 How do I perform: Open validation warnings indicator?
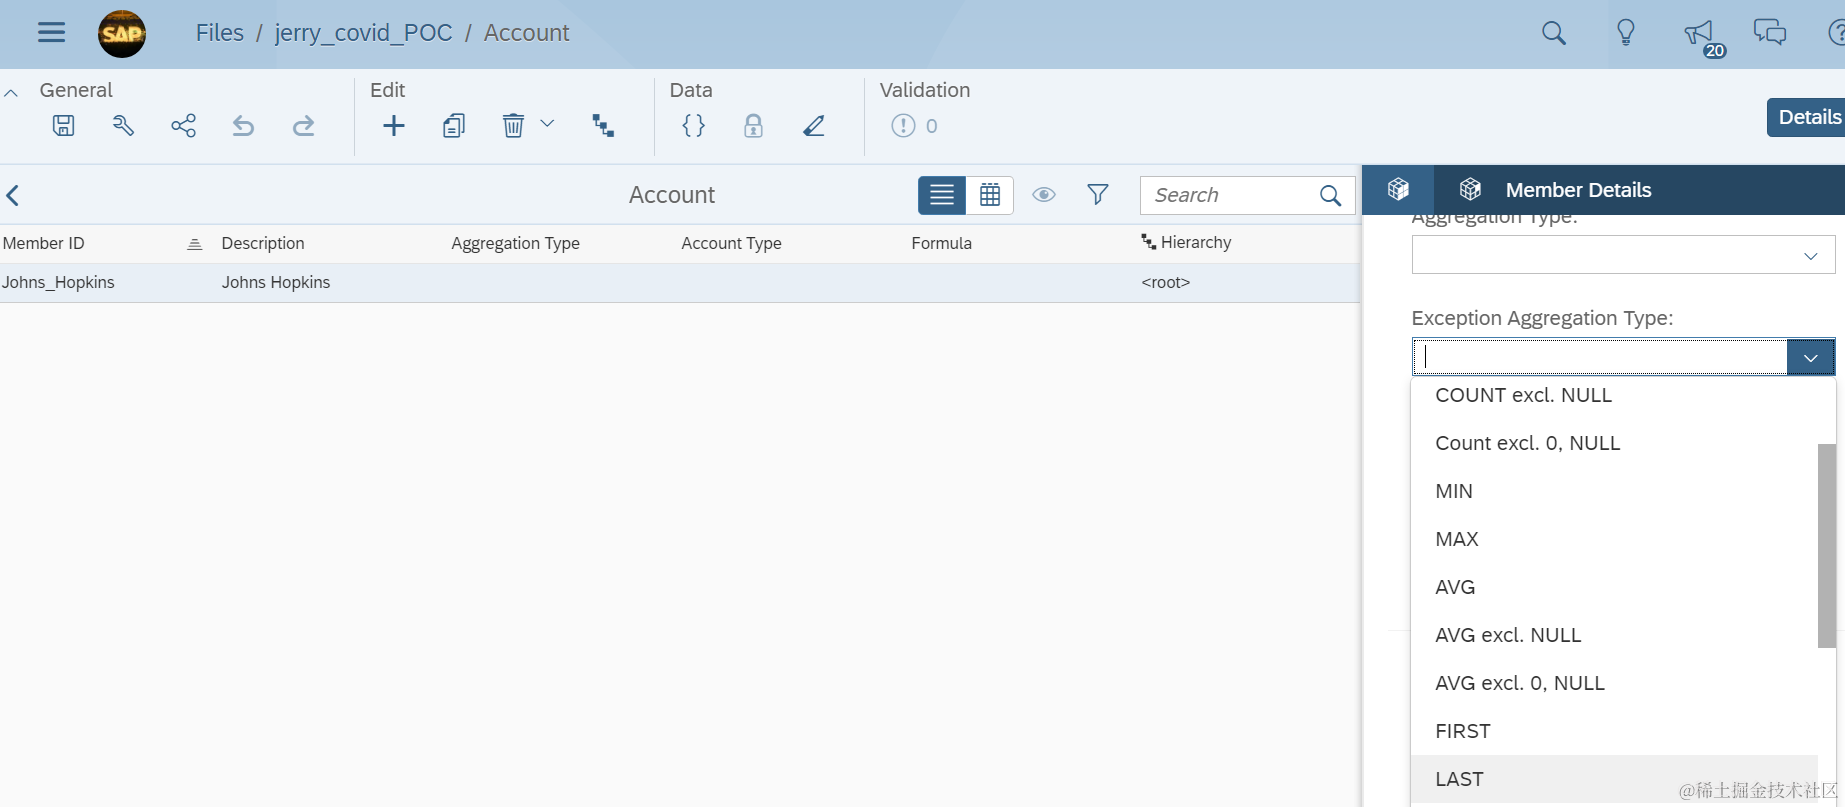click(x=914, y=125)
